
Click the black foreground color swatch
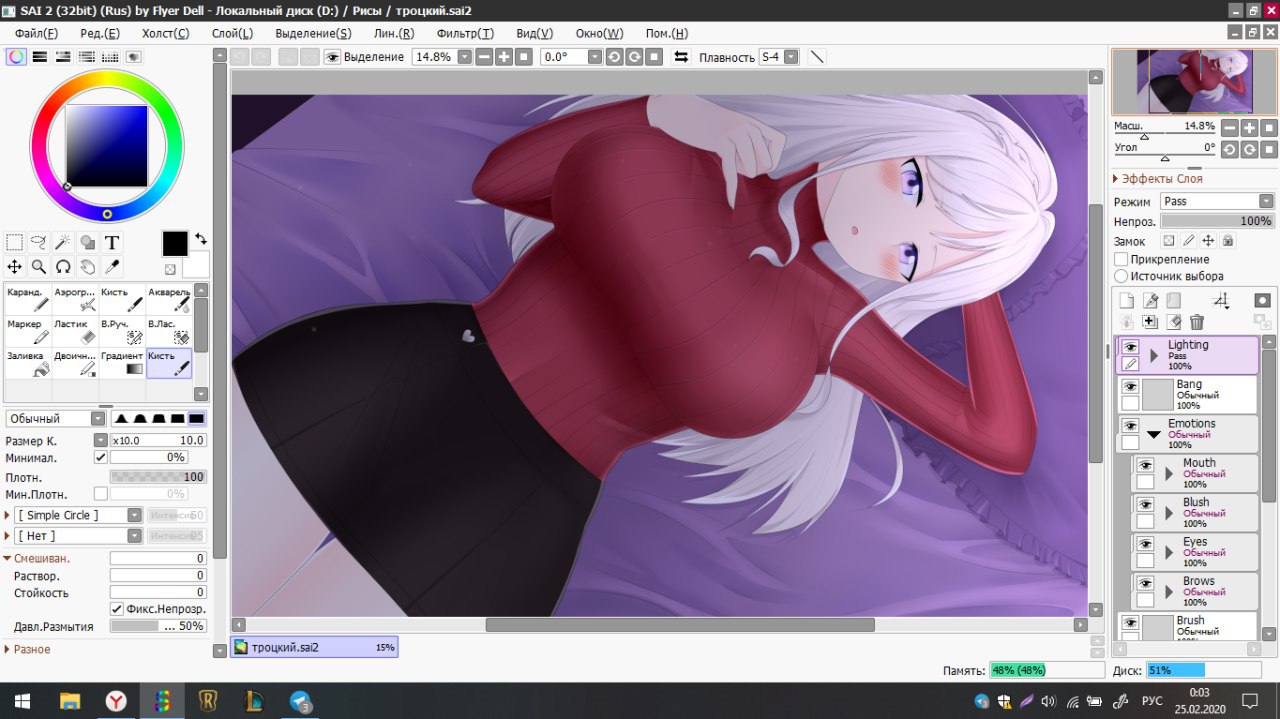[175, 243]
